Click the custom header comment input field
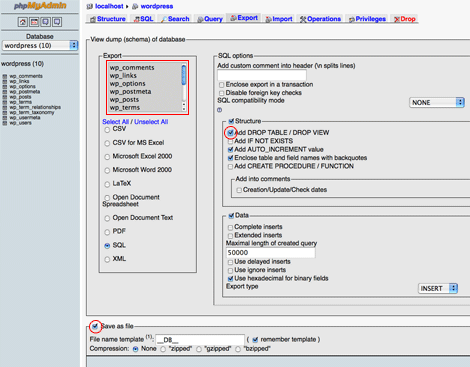 262,75
